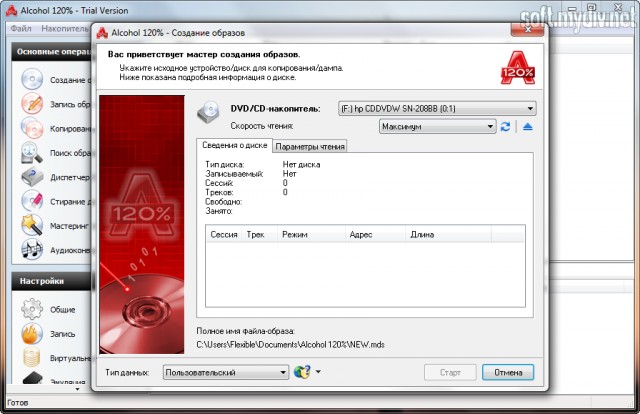
Task: Close the image creation wizard dialog
Action: pos(527,29)
